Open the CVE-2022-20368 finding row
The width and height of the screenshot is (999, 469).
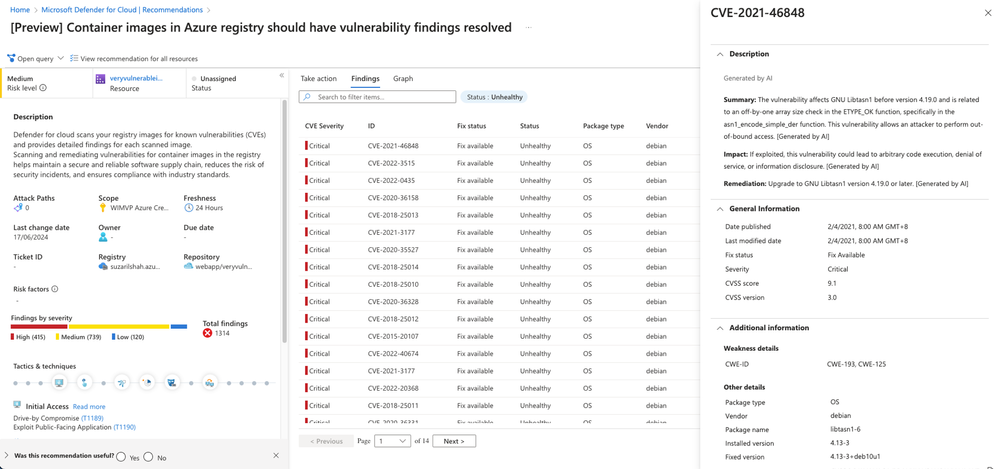coord(500,388)
